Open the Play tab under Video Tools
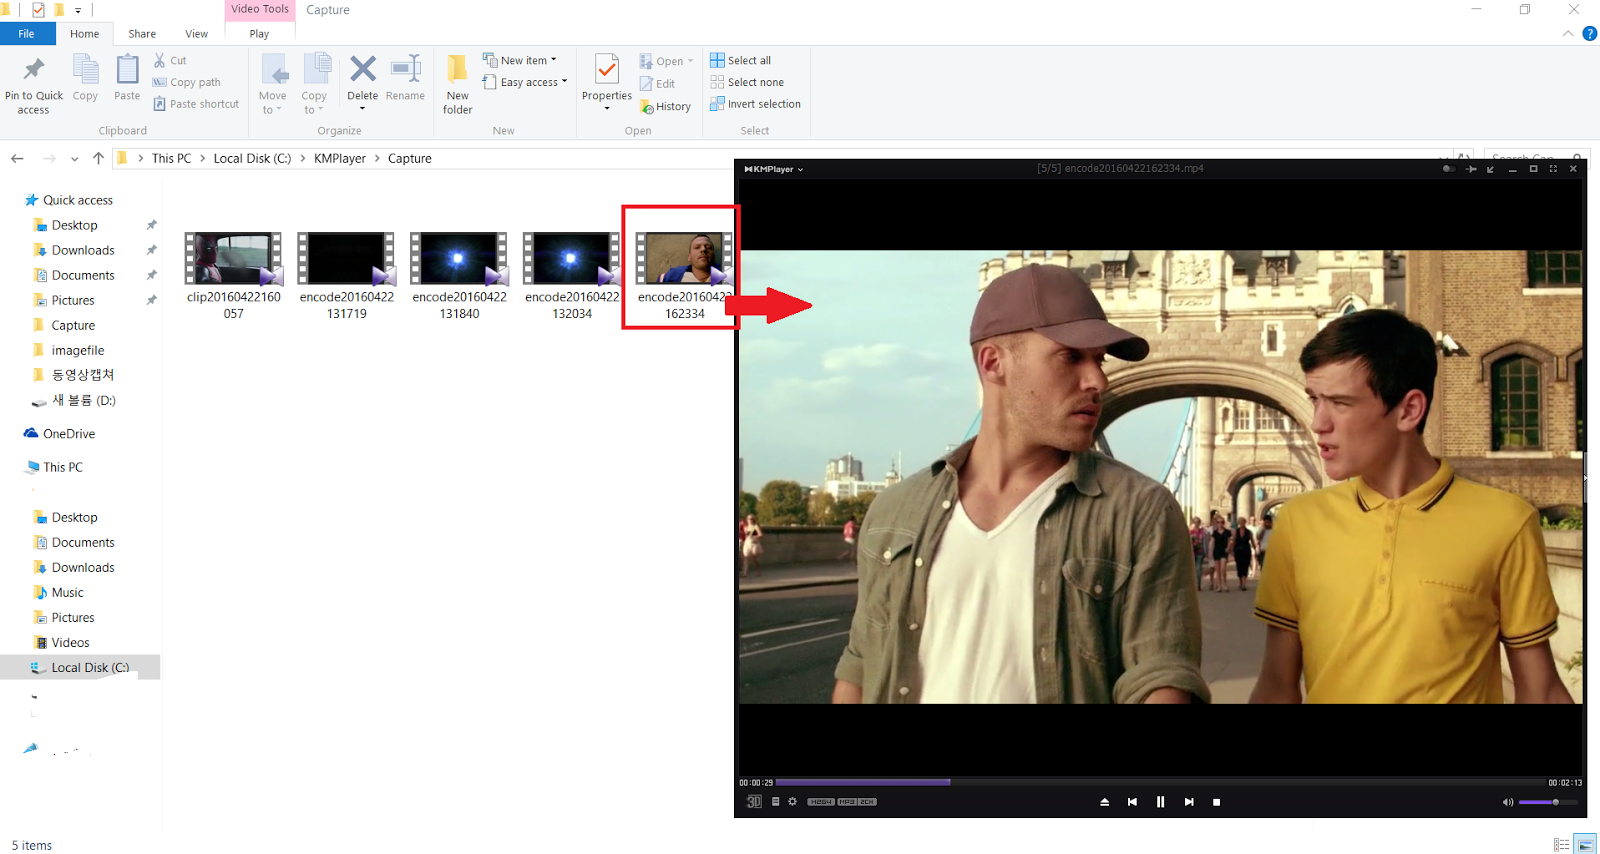Screen dimensions: 1600x854 (259, 34)
